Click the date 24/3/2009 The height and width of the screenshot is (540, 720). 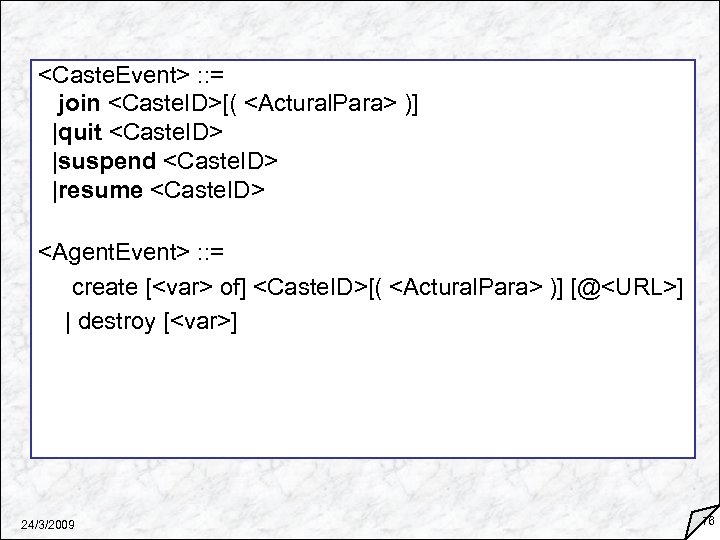tap(45, 524)
